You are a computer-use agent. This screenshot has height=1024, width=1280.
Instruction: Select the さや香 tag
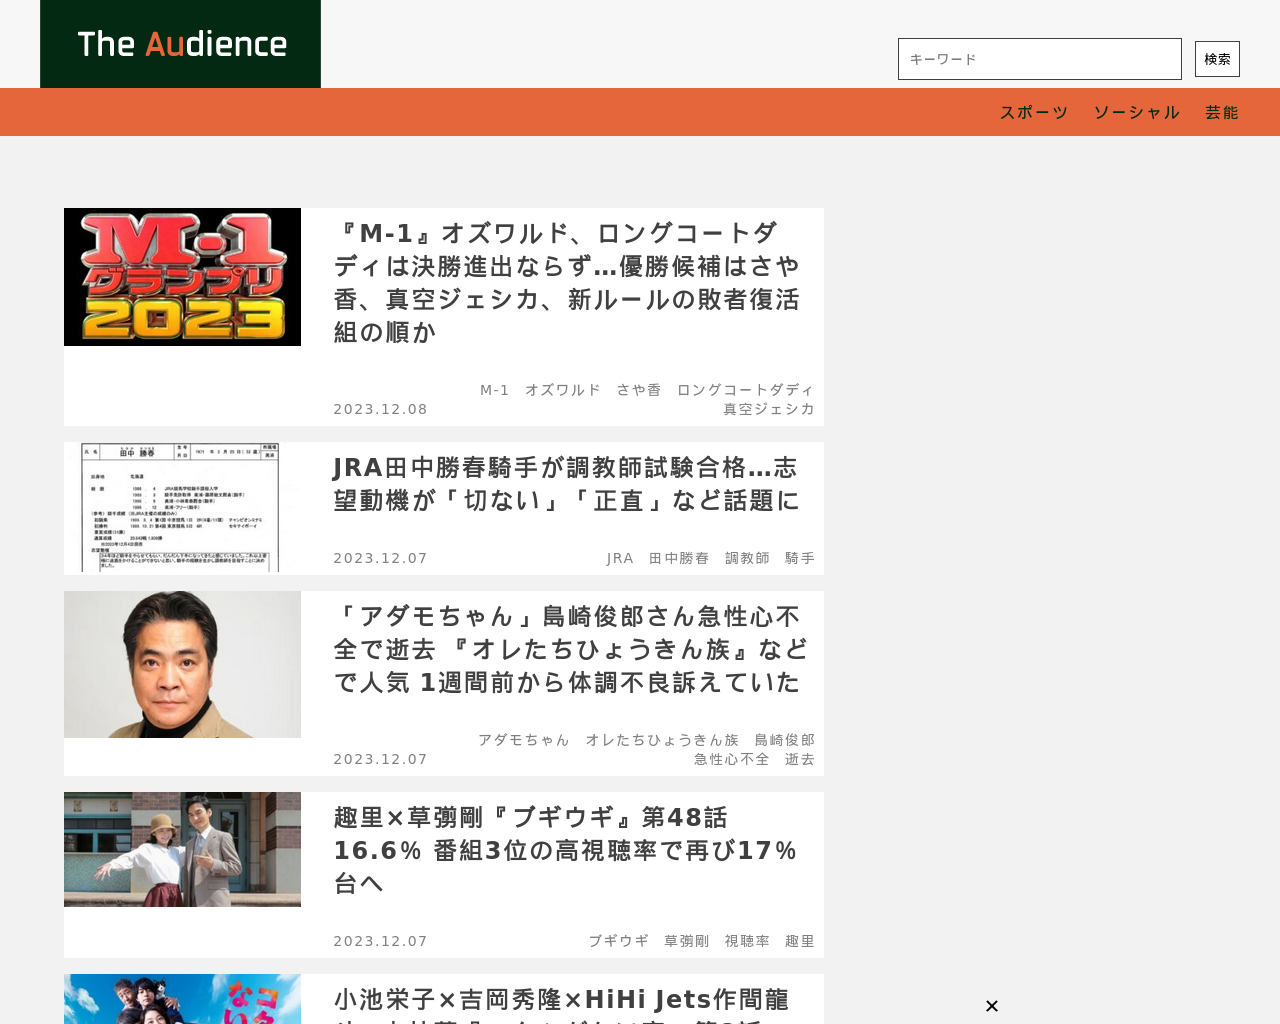point(639,390)
